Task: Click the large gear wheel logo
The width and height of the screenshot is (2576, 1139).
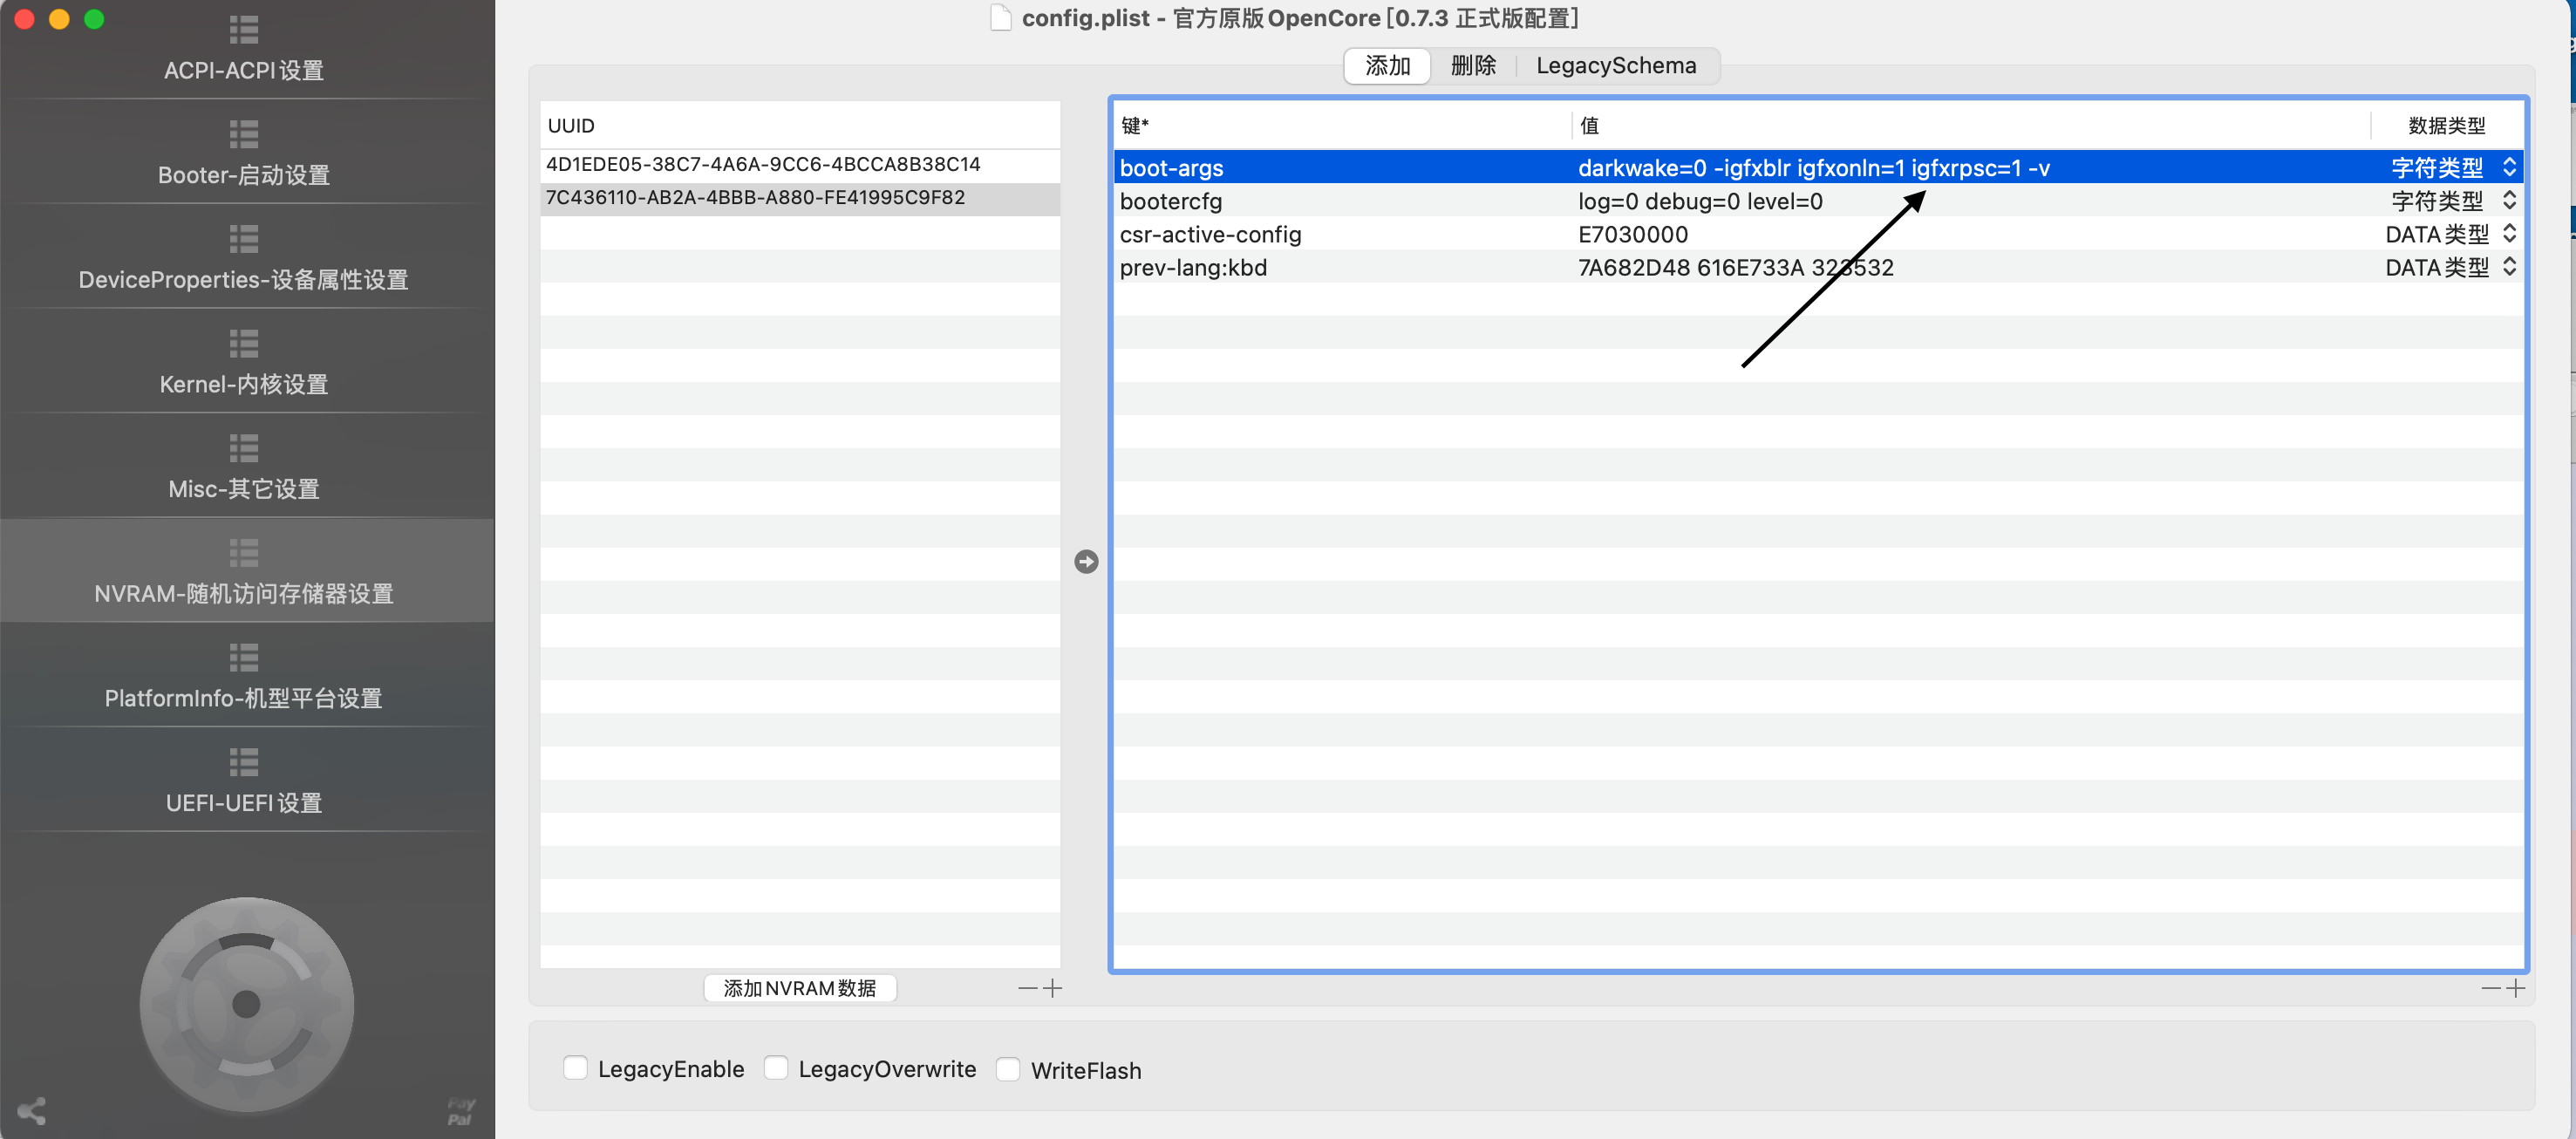Action: pyautogui.click(x=246, y=1004)
